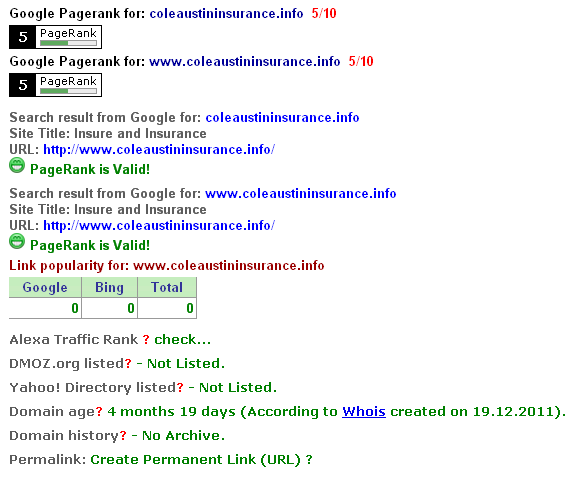Click the Alexa check... link
This screenshot has height=479, width=573.
point(182,339)
